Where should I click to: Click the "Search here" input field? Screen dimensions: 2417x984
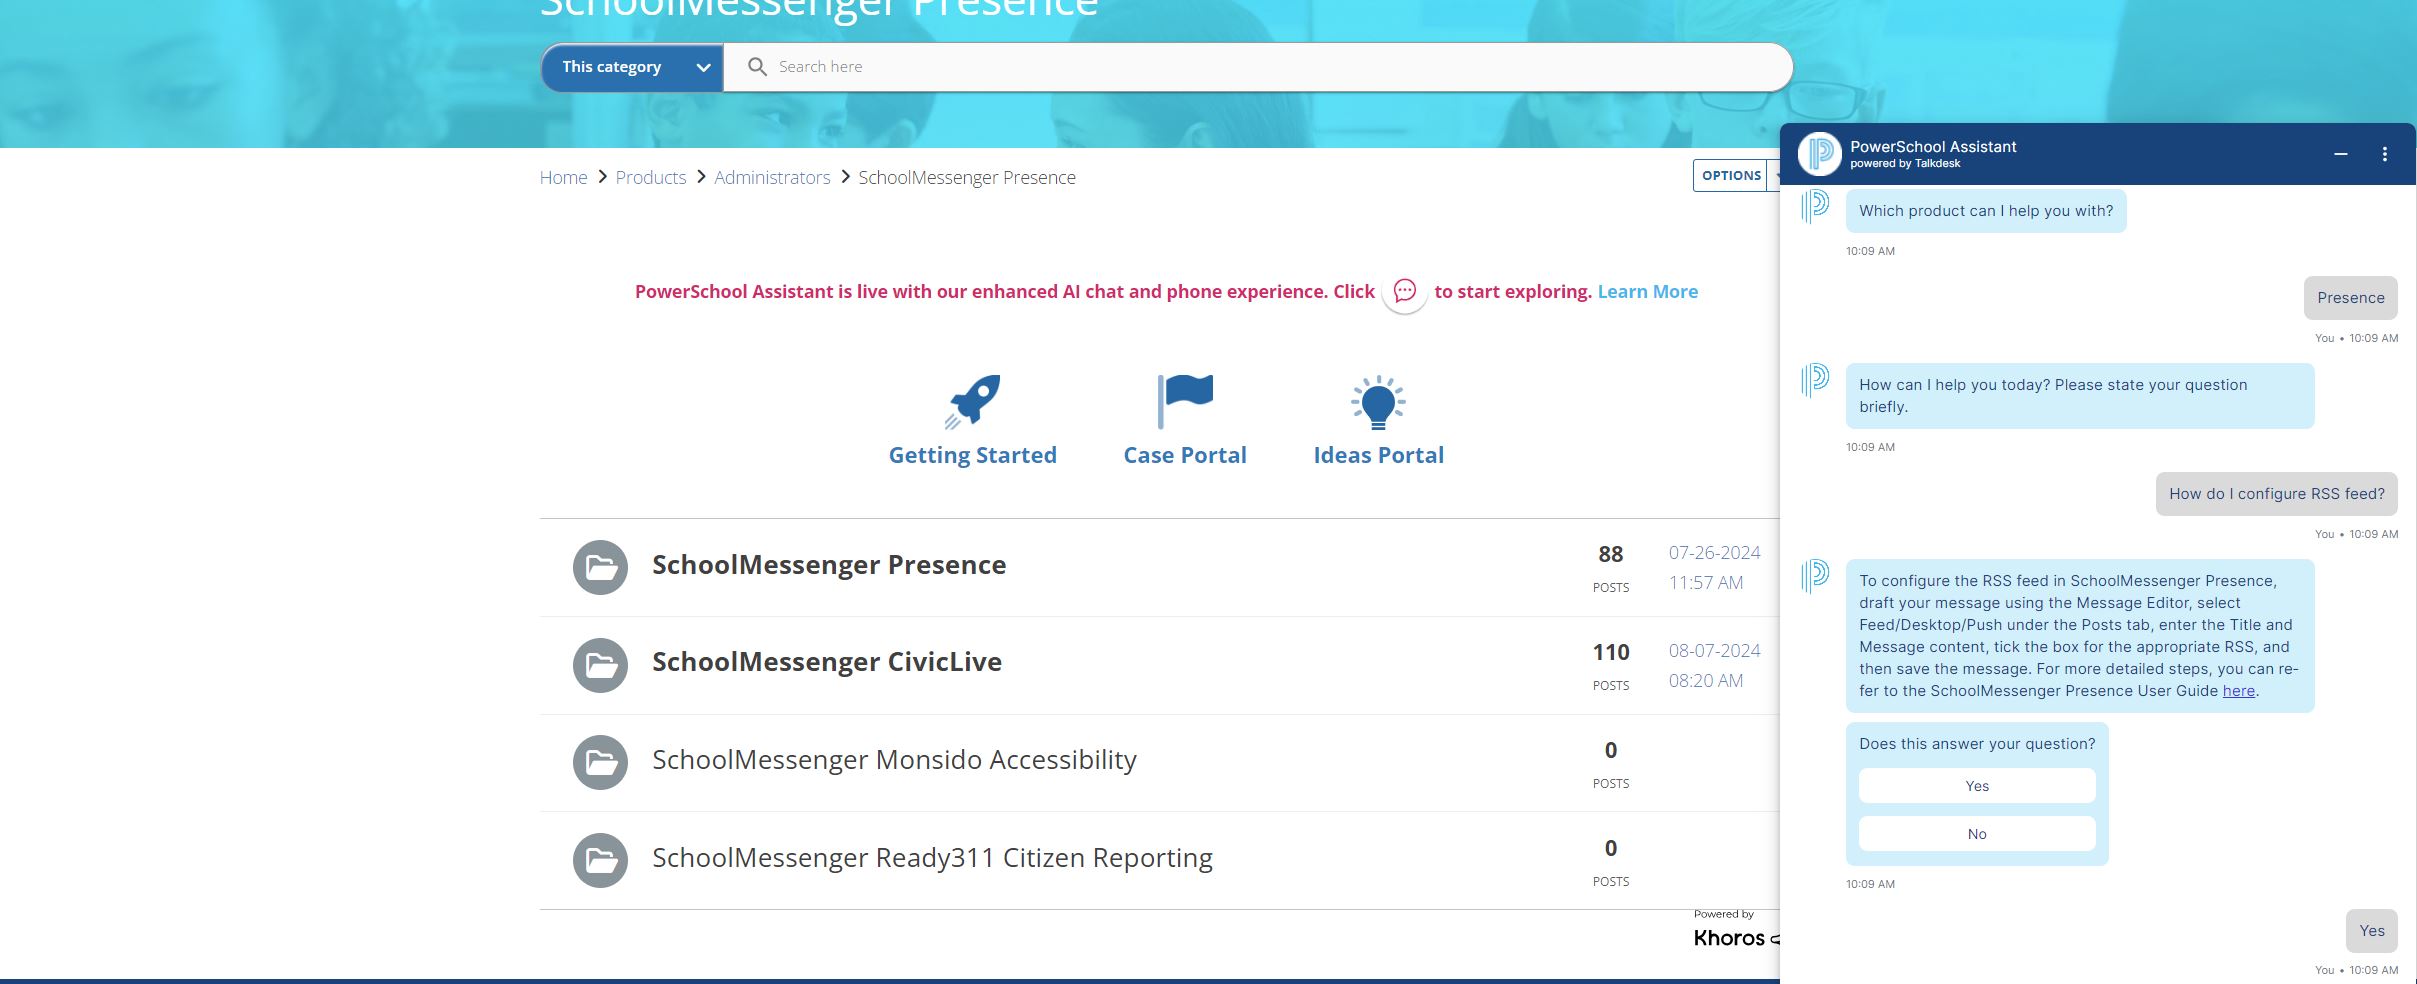1000,66
